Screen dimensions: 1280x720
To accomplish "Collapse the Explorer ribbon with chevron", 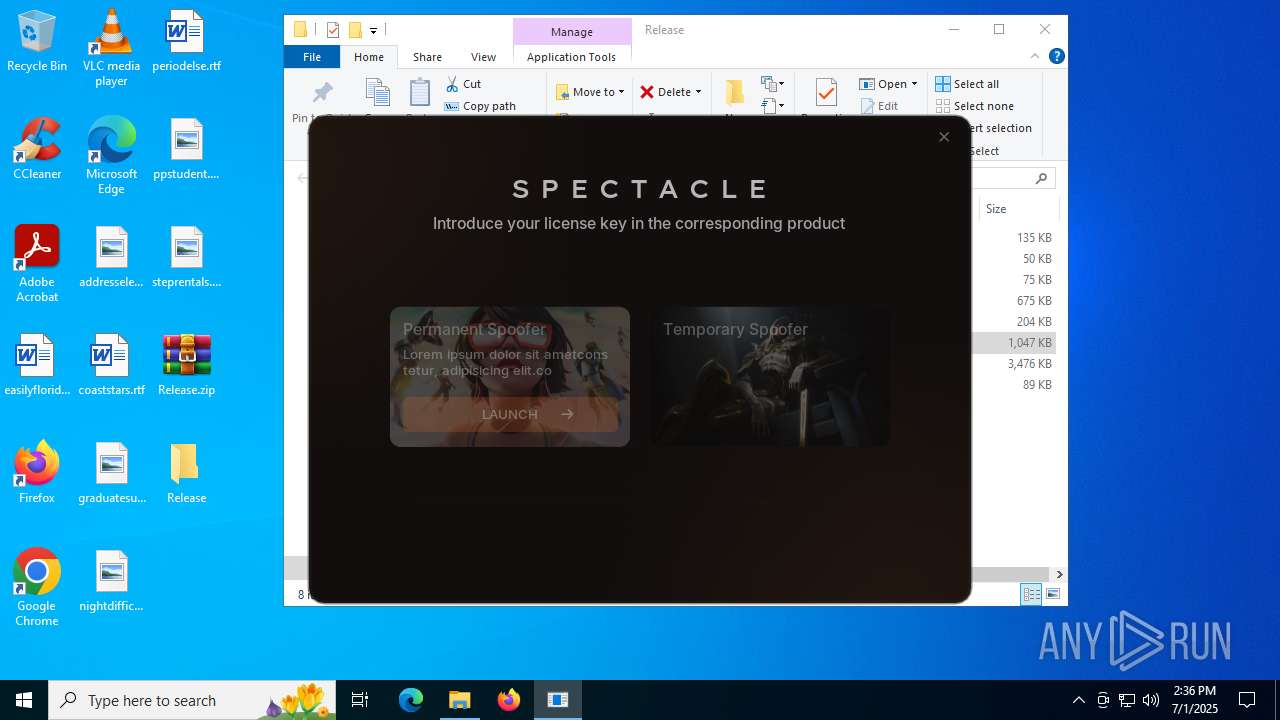I will [x=1035, y=57].
